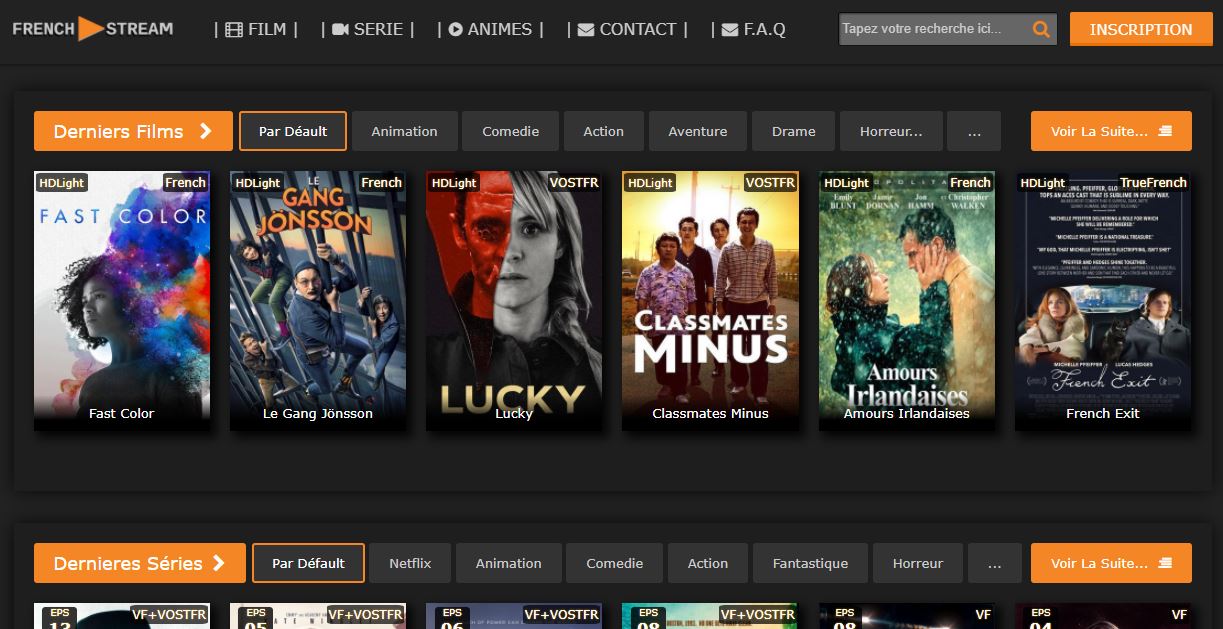Filter series by Comedie

pyautogui.click(x=614, y=563)
